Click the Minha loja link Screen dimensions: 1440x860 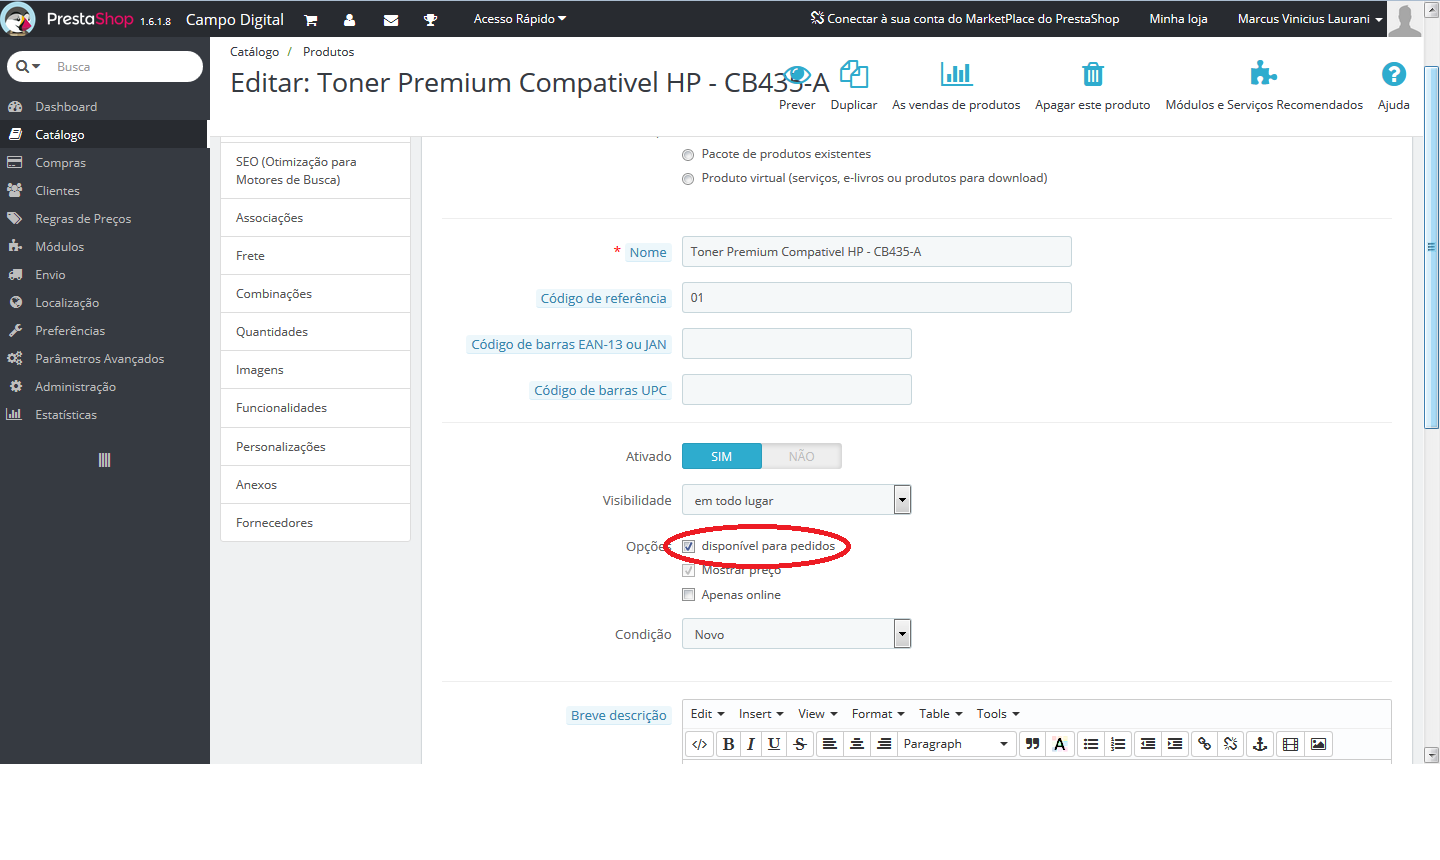1178,19
